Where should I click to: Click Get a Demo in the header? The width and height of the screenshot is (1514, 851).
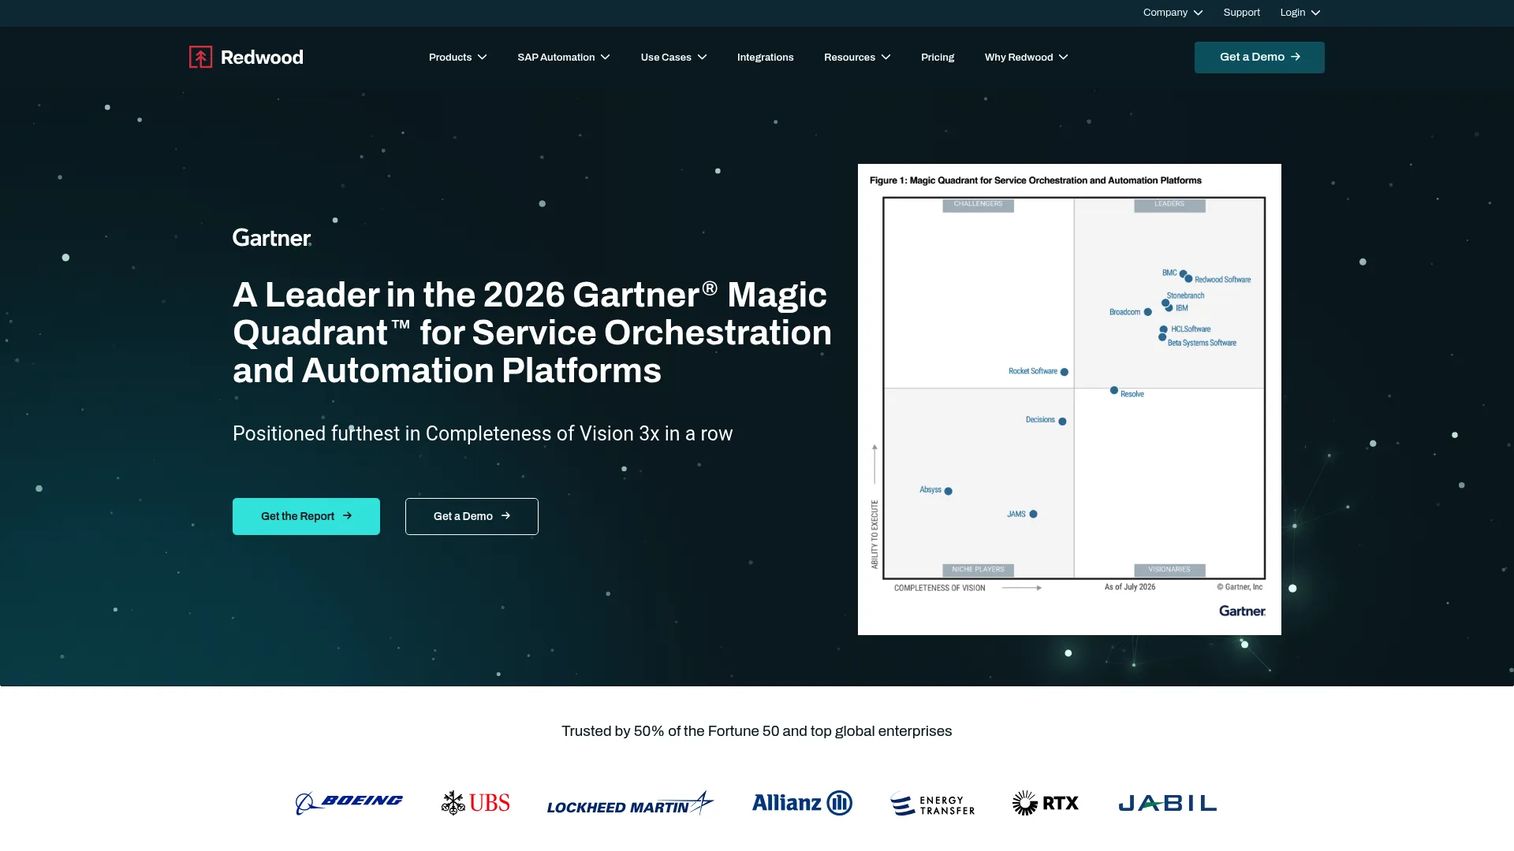[1259, 57]
